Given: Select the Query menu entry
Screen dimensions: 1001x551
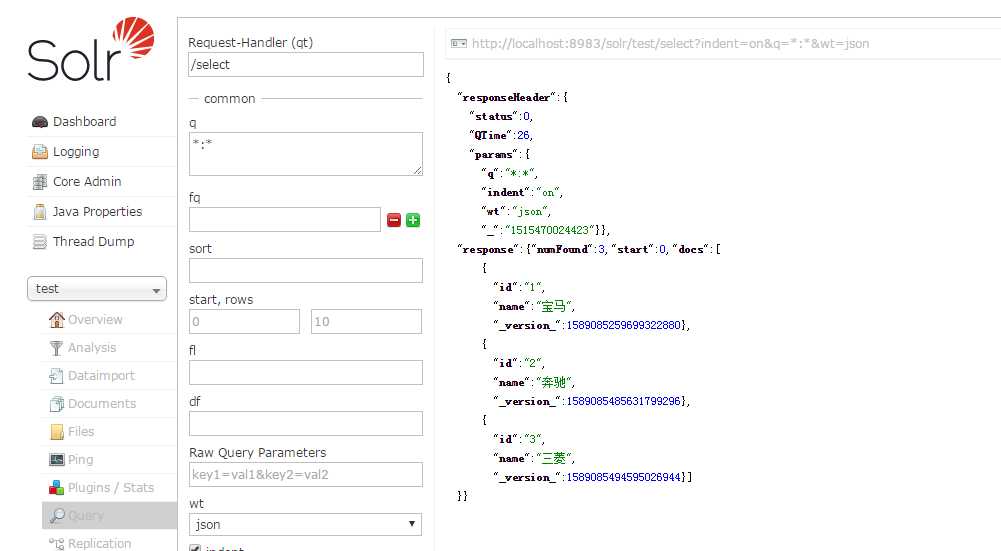Looking at the screenshot, I should click(109, 515).
